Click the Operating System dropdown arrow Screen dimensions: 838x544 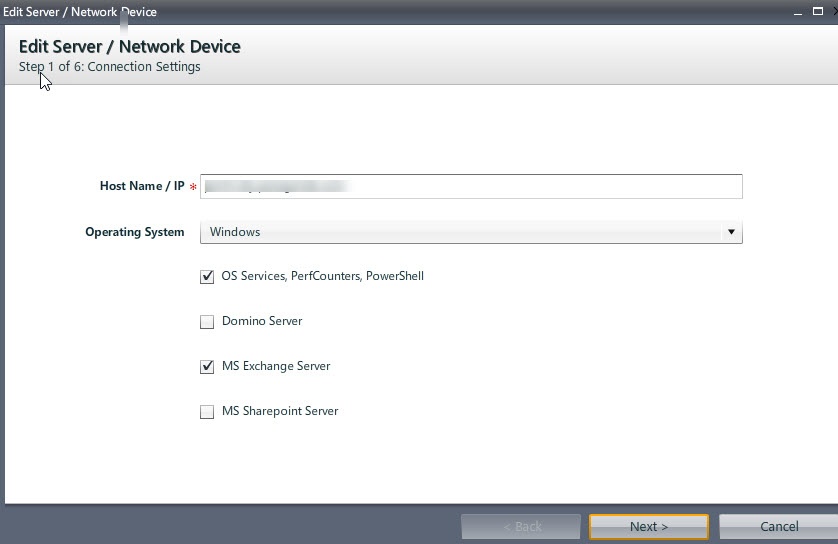731,232
